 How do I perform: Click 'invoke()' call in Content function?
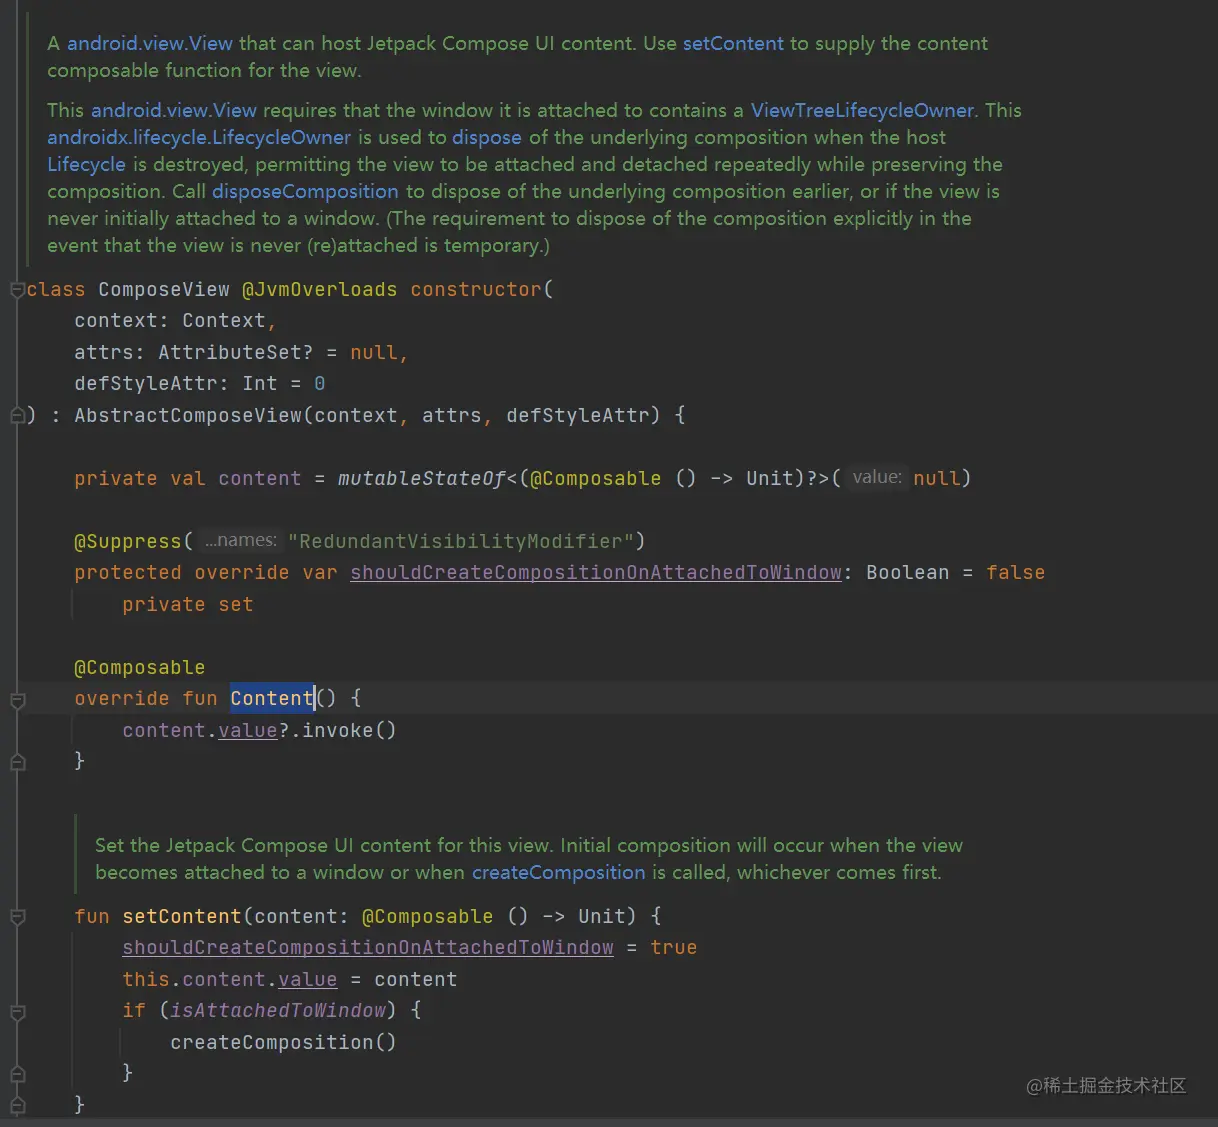(x=350, y=731)
